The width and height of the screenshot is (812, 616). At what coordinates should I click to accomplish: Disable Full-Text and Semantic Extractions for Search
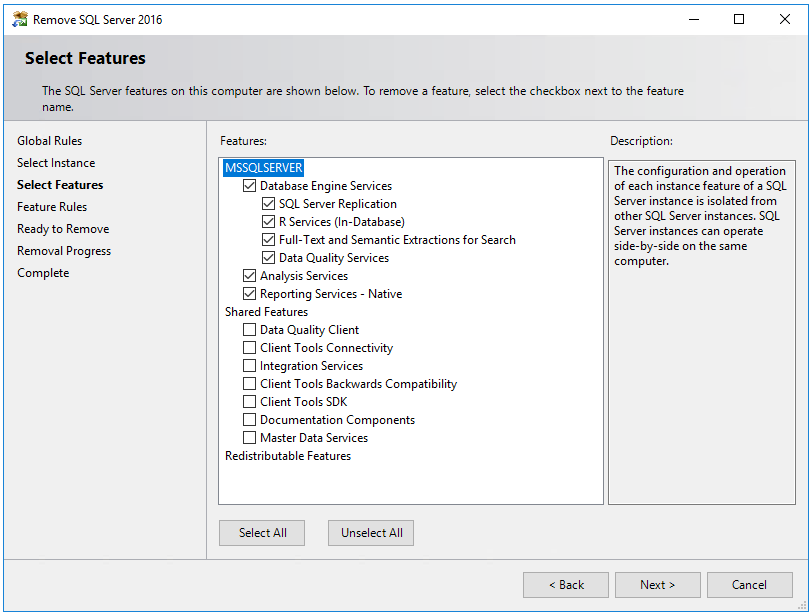point(268,239)
